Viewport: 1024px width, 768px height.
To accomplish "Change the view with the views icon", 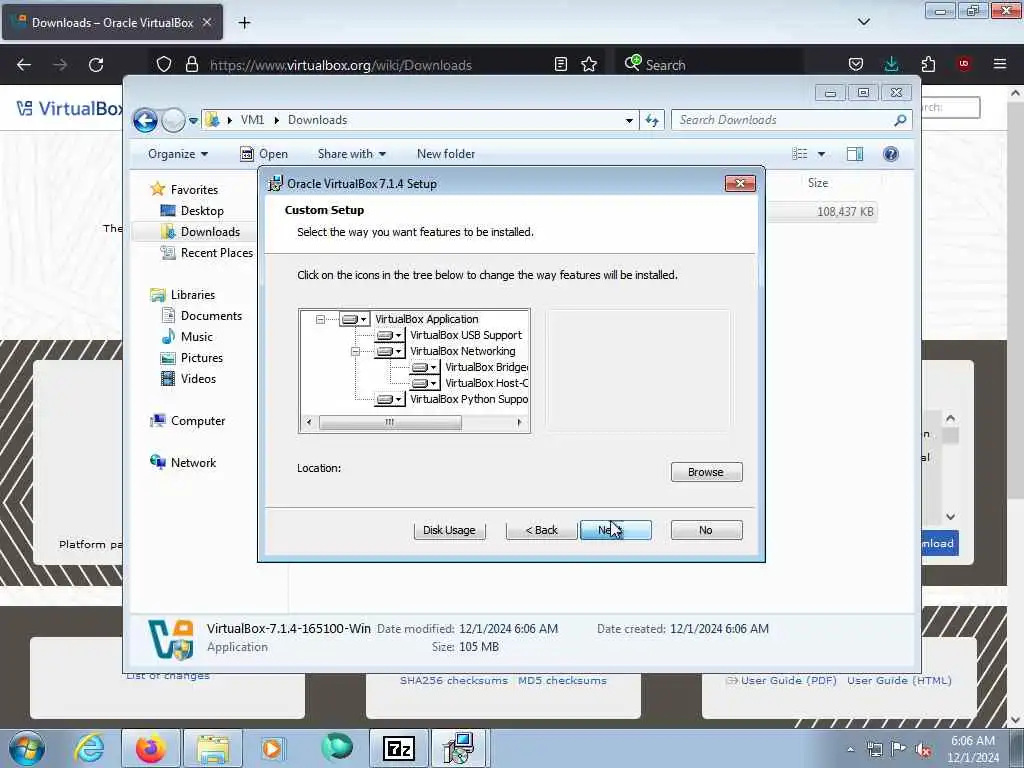I will 800,154.
